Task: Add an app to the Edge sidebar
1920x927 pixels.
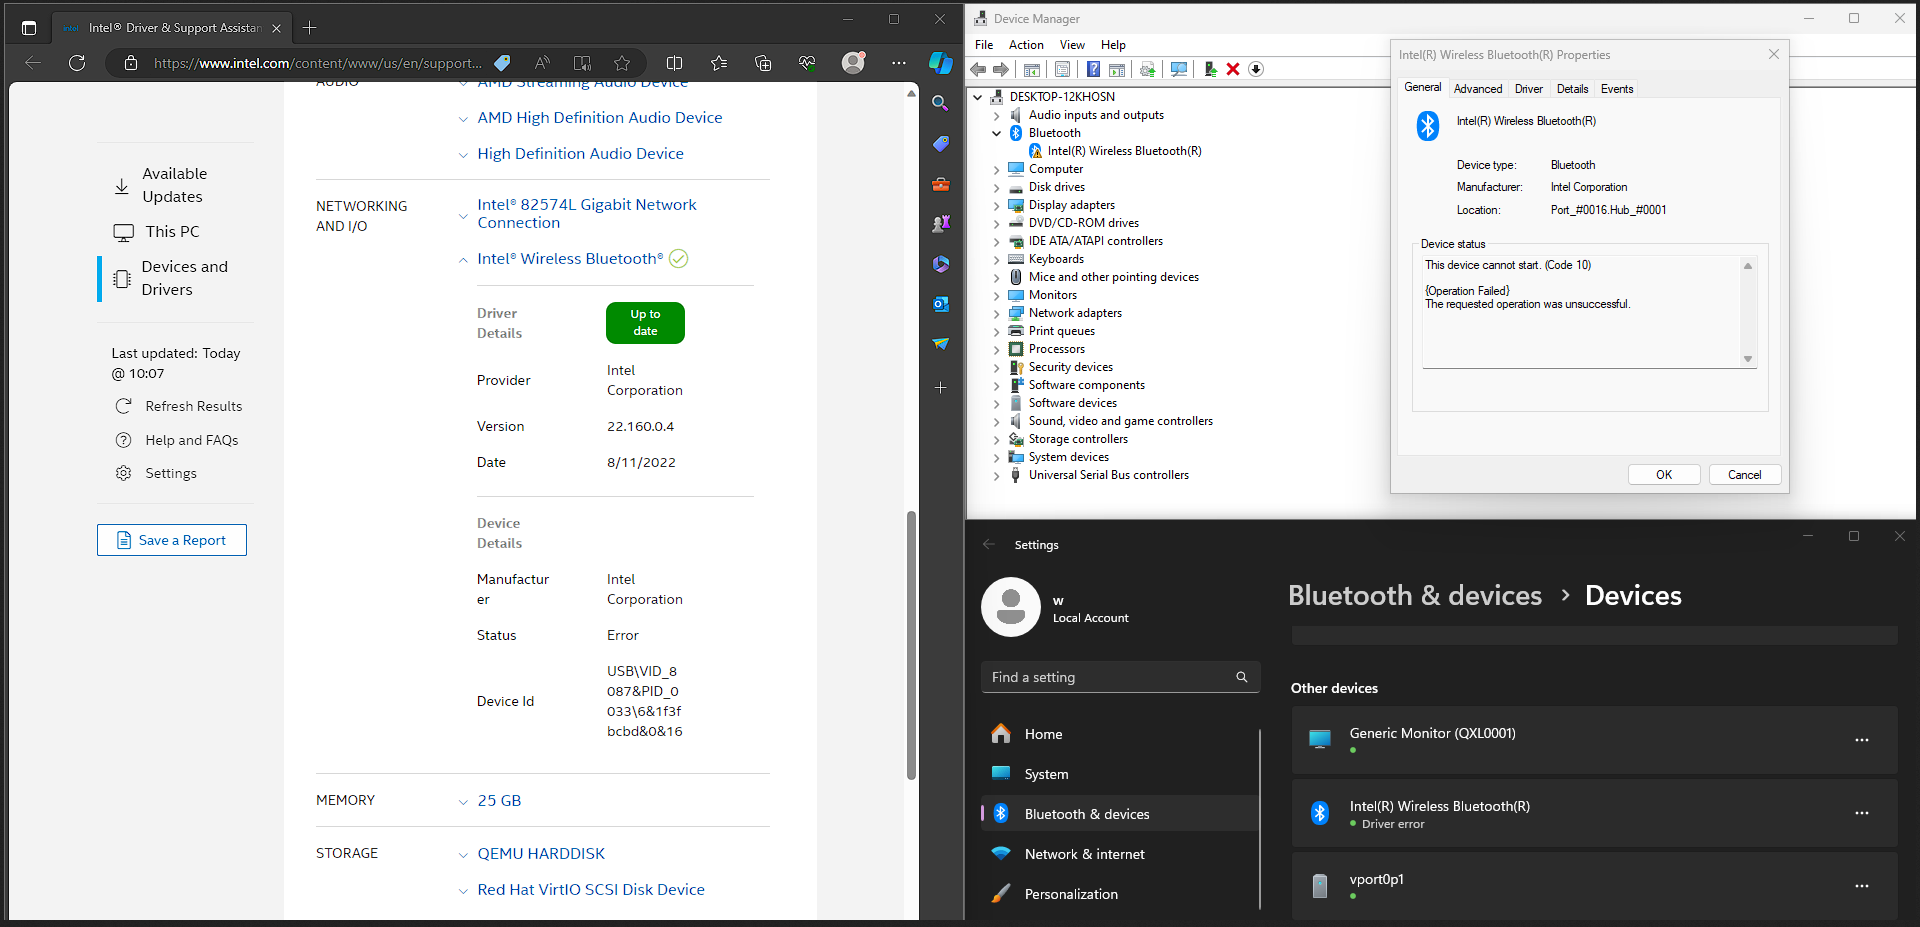Action: [940, 388]
